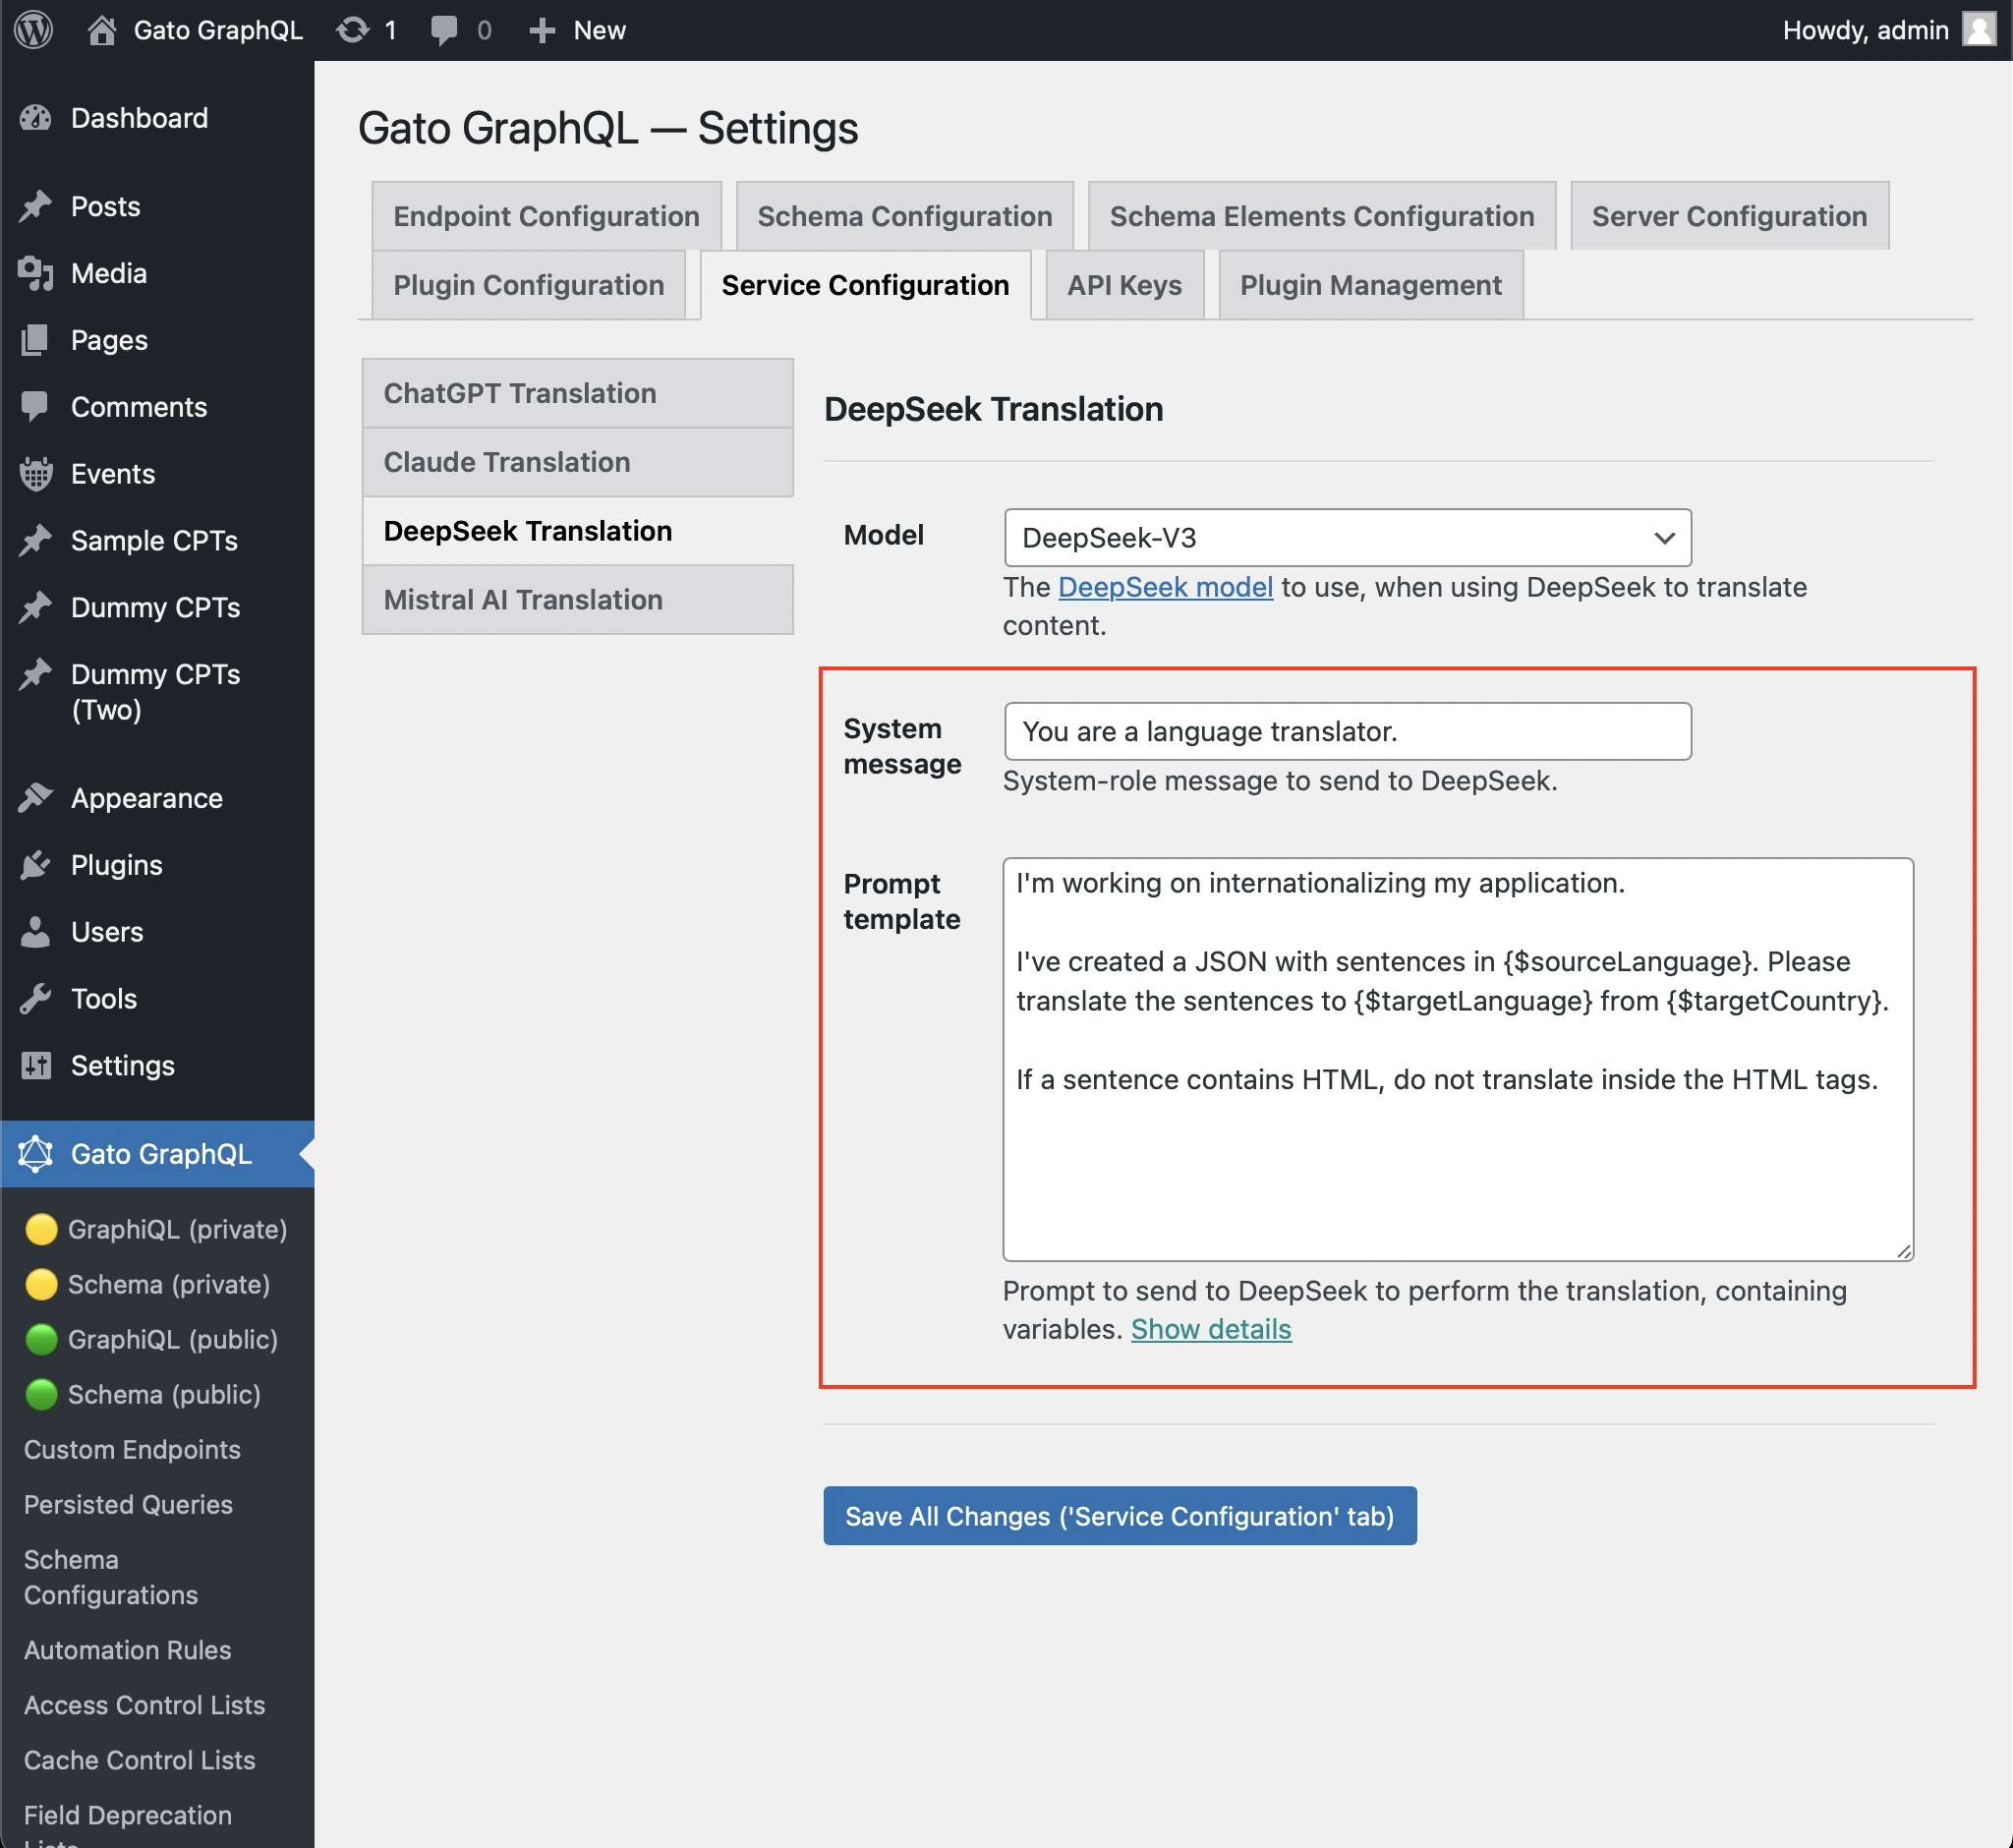Open ChatGPT Translation settings section
The height and width of the screenshot is (1848, 2013).
point(577,393)
